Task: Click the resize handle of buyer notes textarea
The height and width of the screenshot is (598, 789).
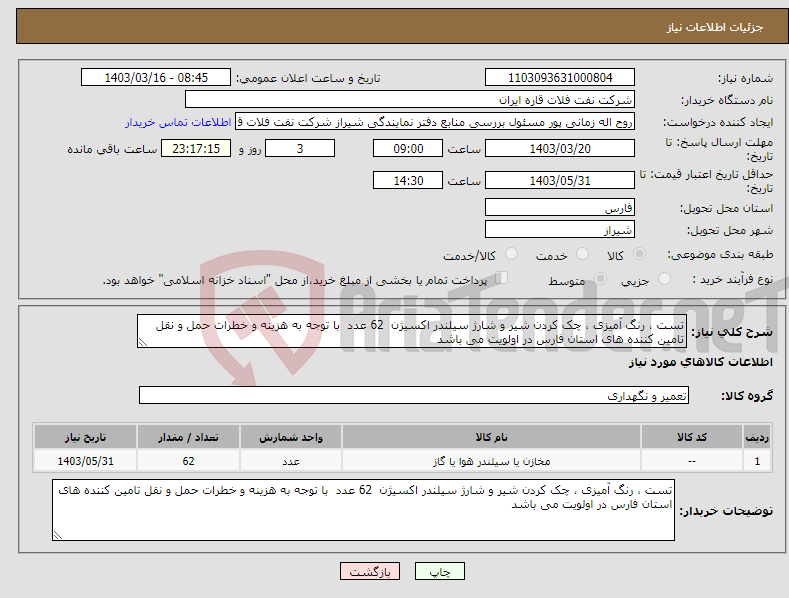Action: [58, 535]
